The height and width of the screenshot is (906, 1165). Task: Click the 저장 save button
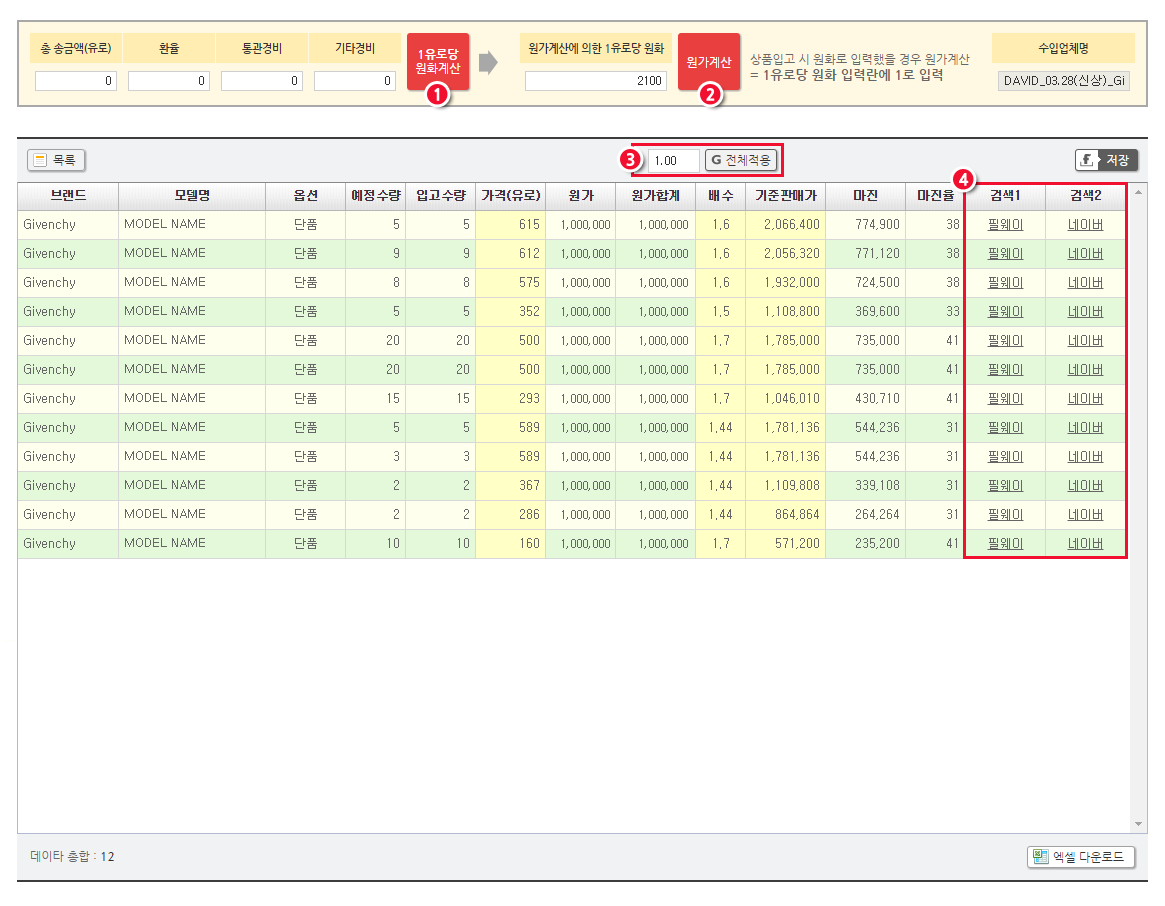pyautogui.click(x=1106, y=160)
